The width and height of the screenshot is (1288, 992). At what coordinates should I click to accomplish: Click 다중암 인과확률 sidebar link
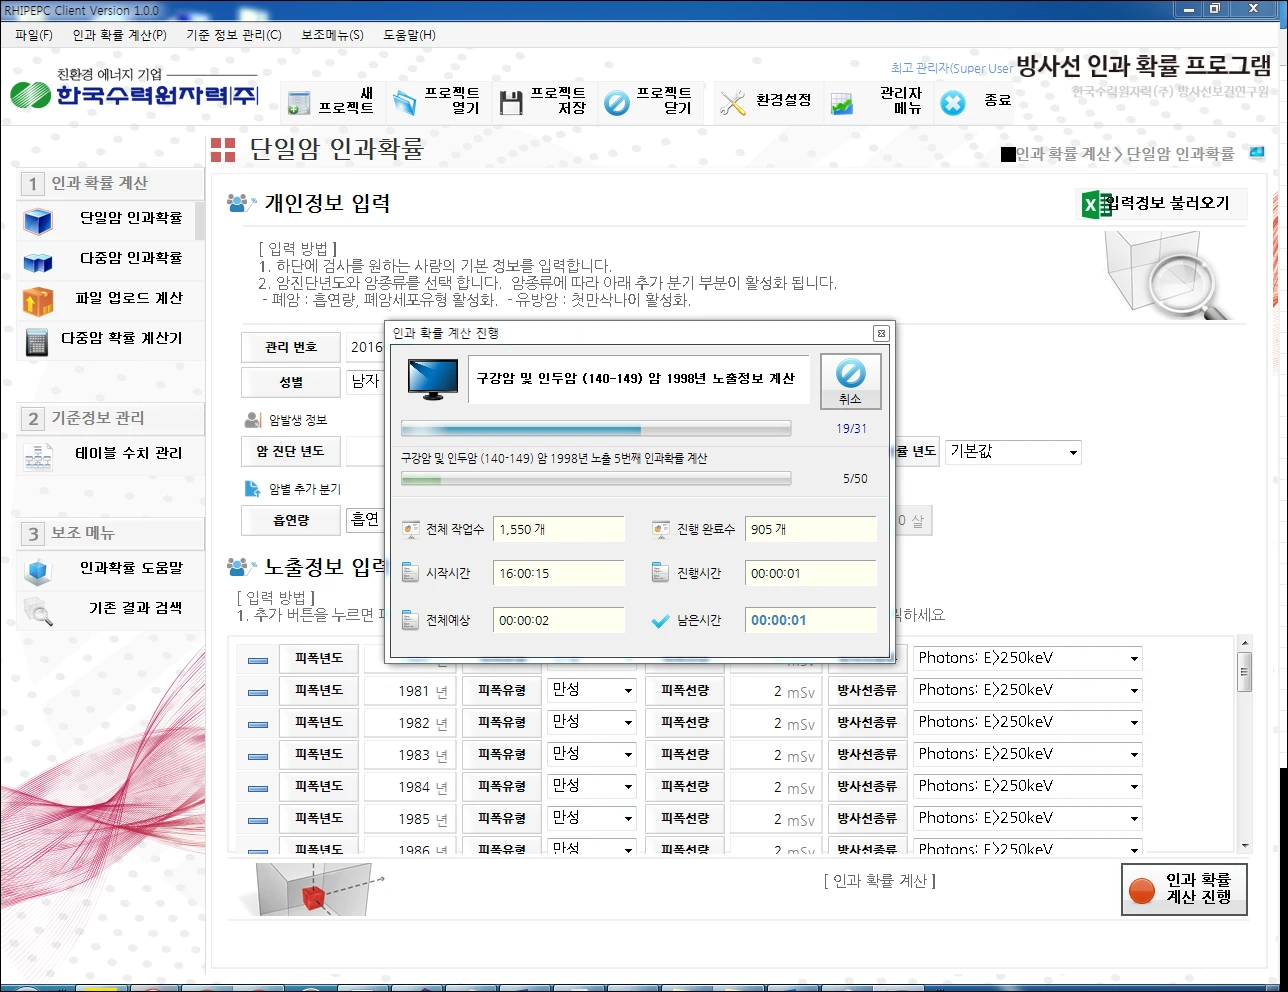[x=131, y=258]
